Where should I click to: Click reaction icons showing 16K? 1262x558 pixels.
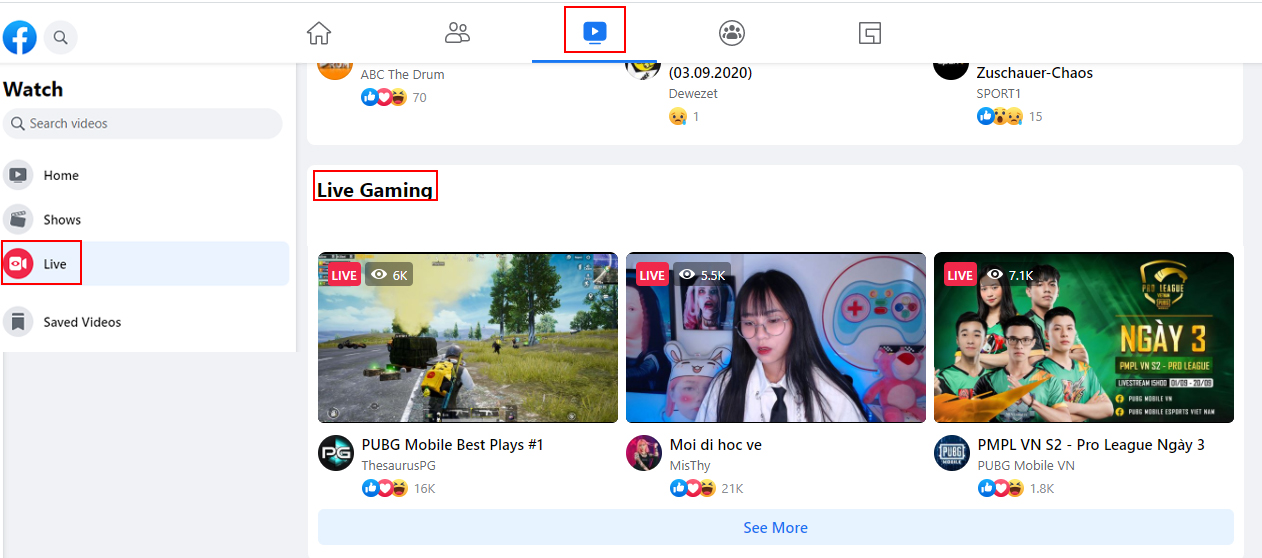pos(385,488)
